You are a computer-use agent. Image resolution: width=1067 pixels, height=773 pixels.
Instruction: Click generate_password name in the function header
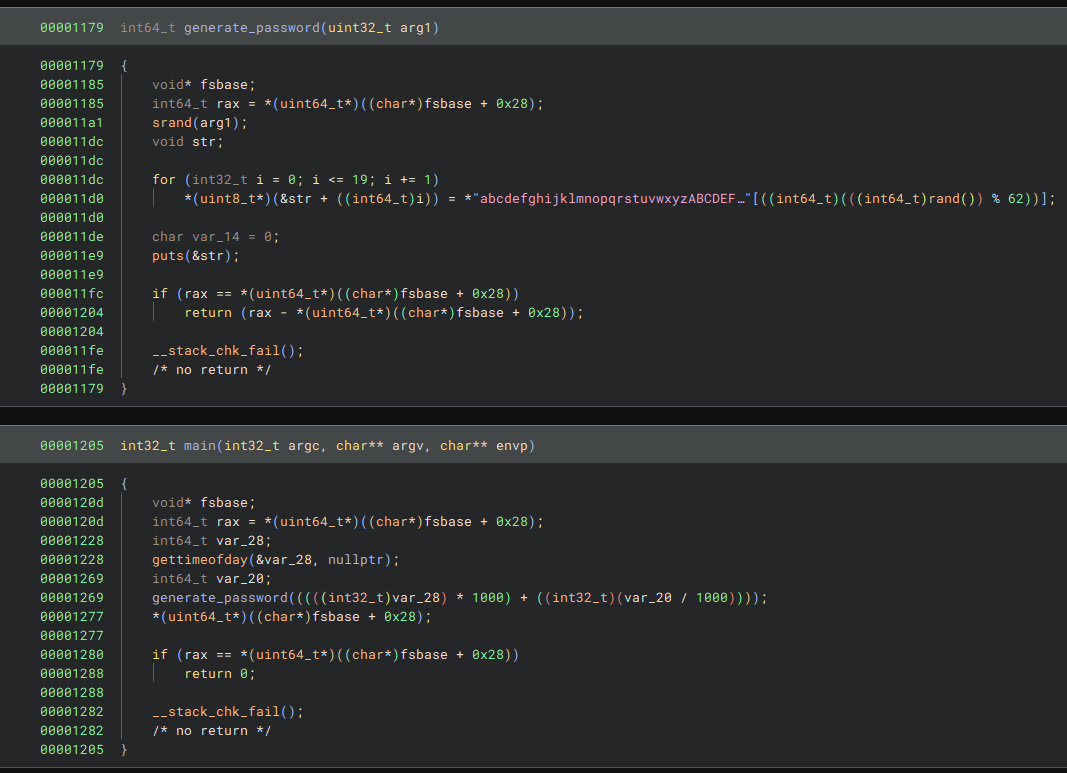pyautogui.click(x=252, y=28)
